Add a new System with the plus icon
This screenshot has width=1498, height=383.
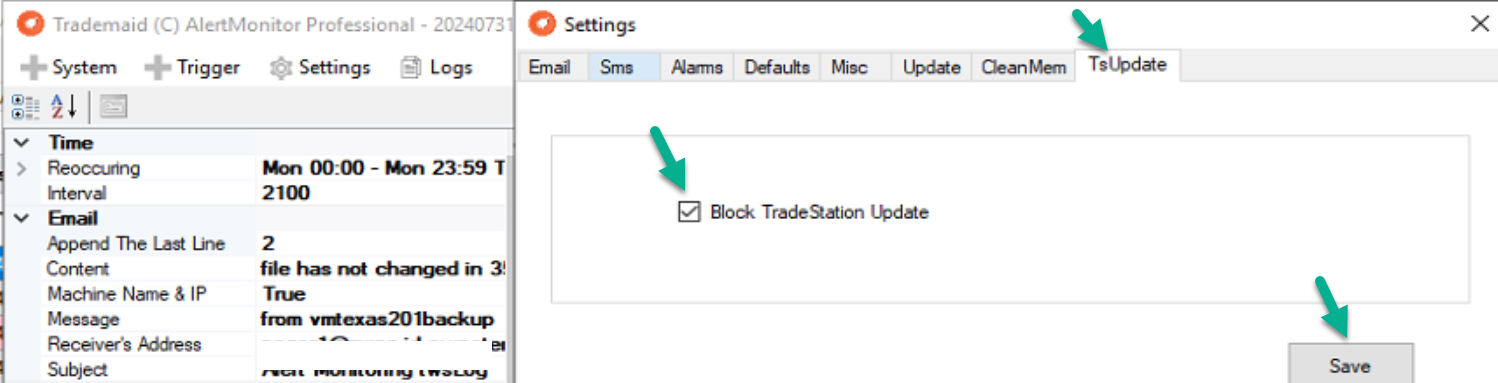point(34,68)
